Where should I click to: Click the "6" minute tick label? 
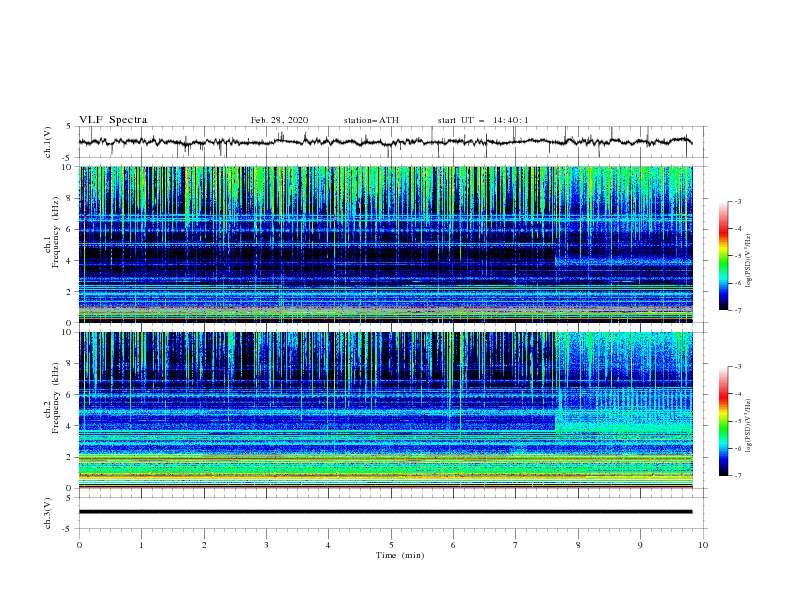453,545
